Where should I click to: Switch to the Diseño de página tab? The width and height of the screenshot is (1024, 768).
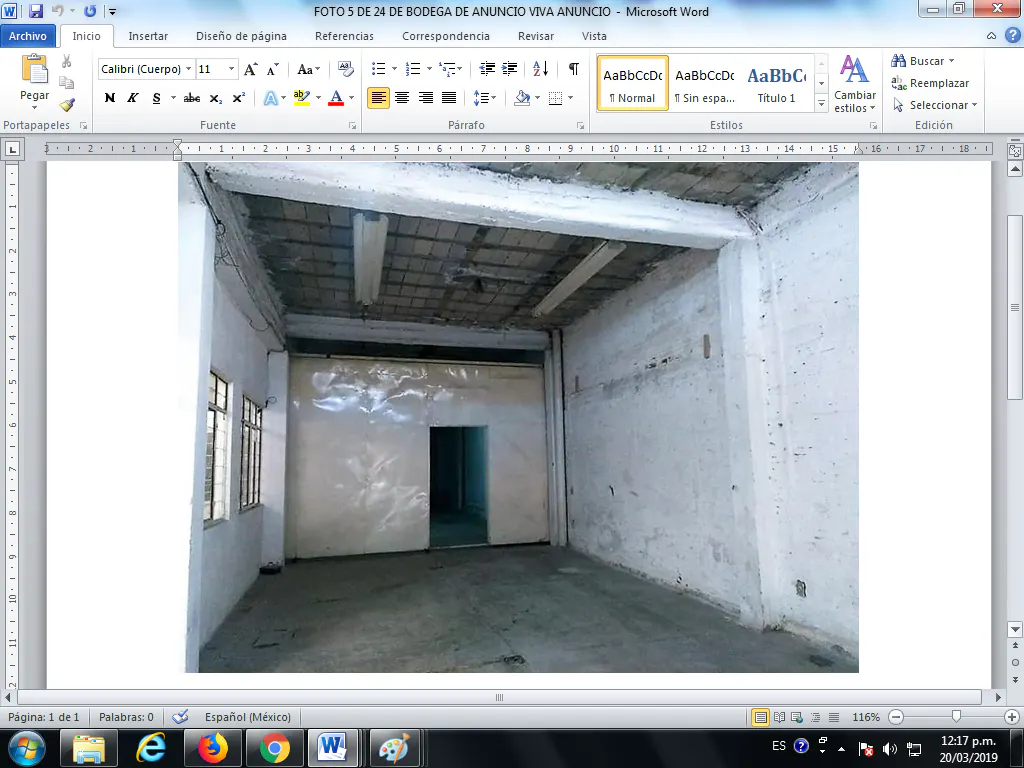click(241, 36)
